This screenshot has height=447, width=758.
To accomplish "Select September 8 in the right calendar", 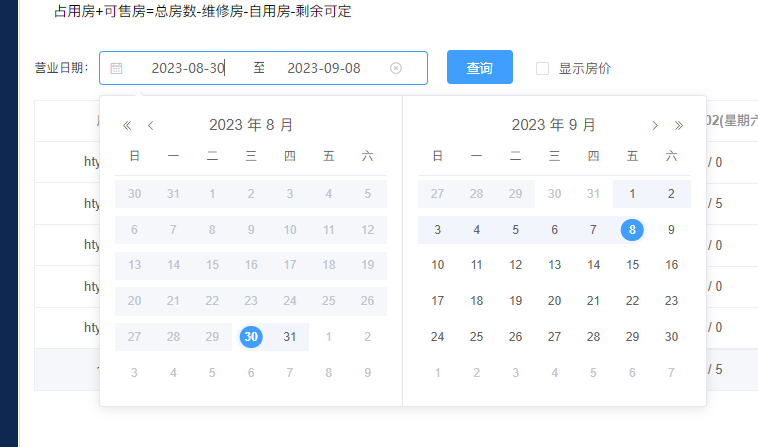I will coord(632,230).
